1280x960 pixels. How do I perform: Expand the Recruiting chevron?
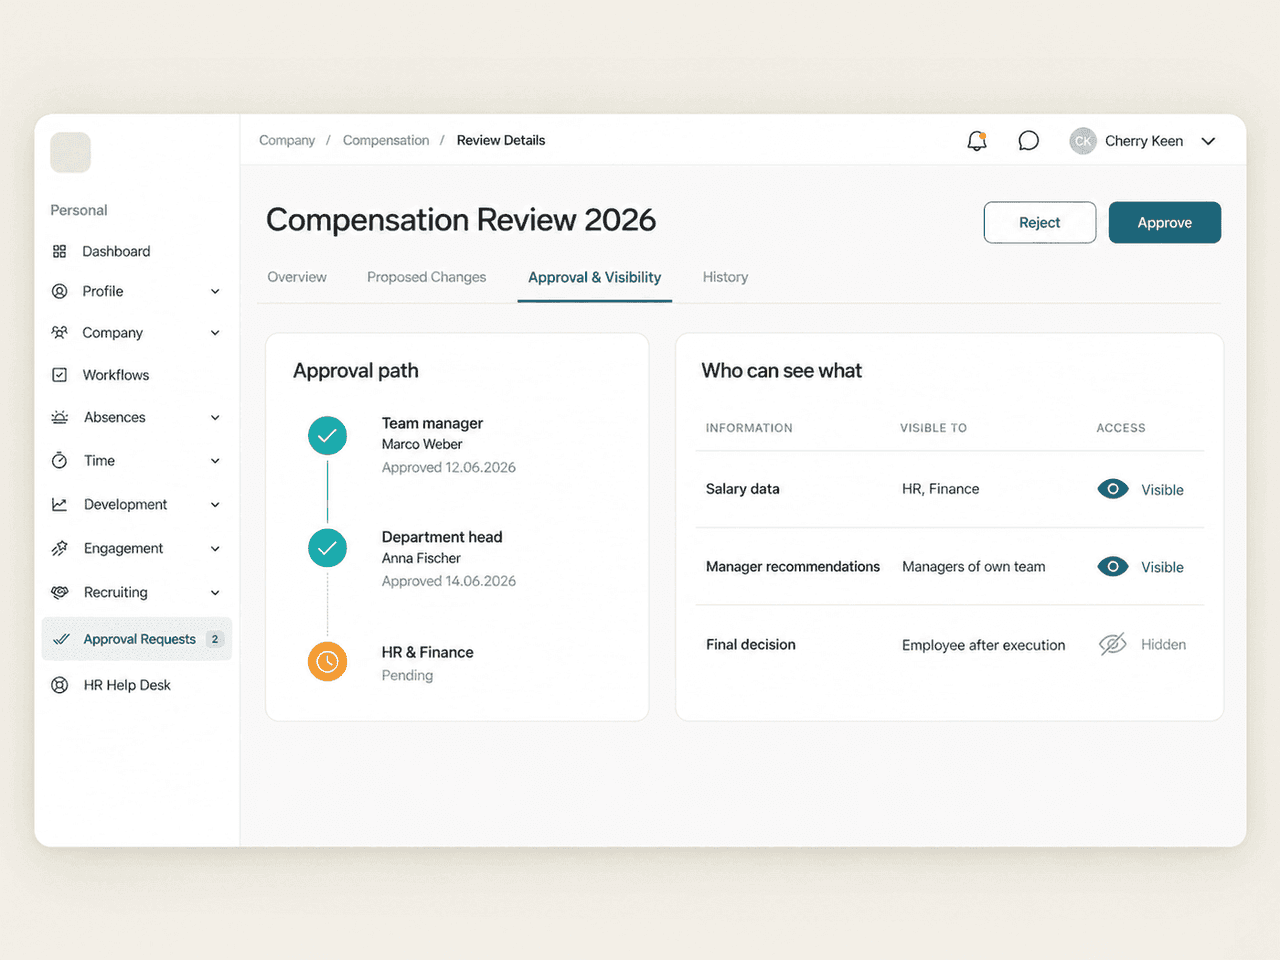pyautogui.click(x=215, y=593)
